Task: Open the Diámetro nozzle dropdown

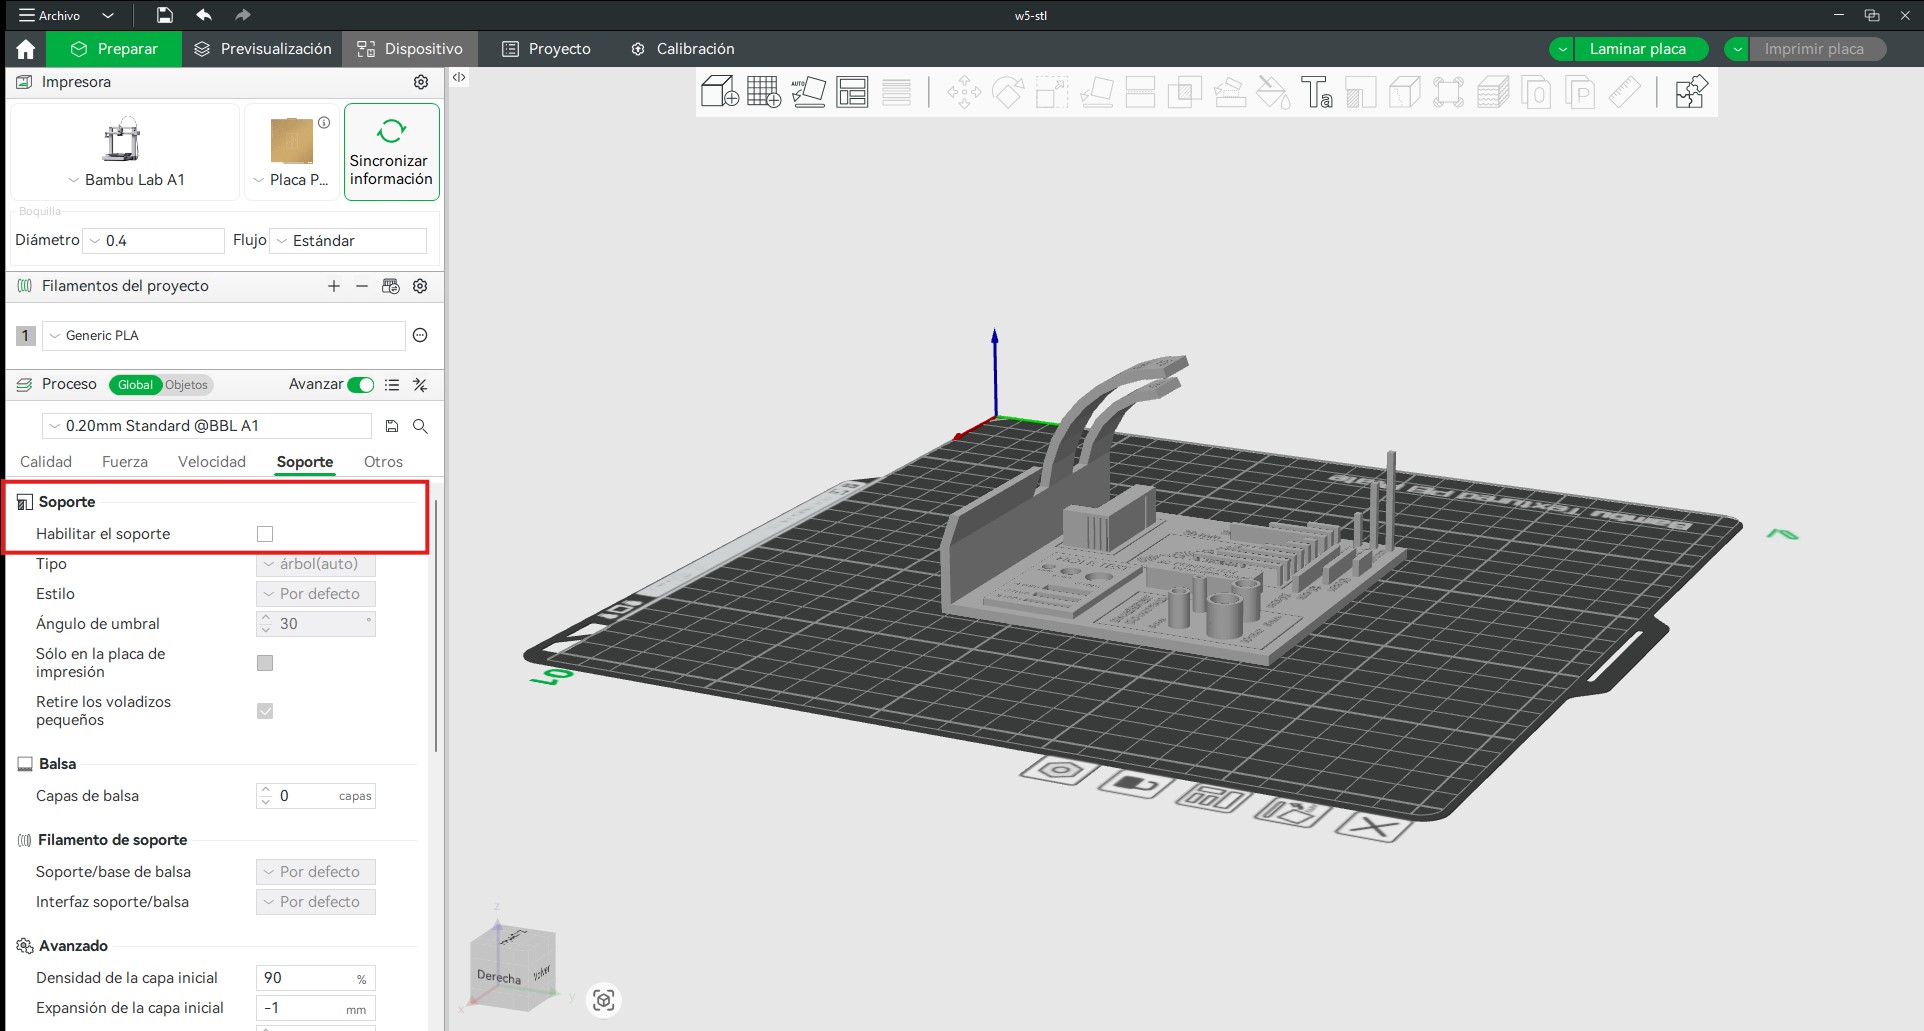Action: click(x=154, y=241)
